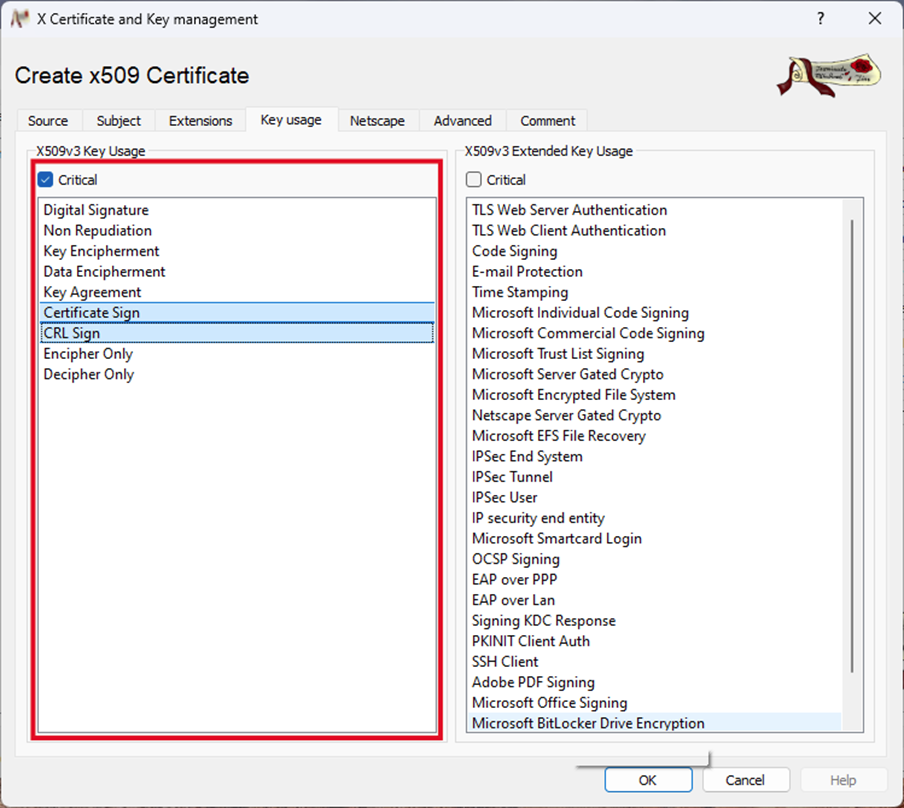
Task: Pick OCSP Signing from extended list
Action: coord(515,559)
